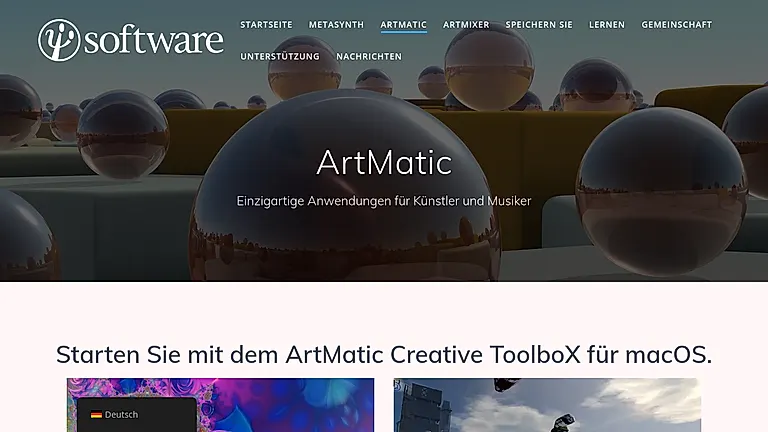Click the ArtMatic hero title

(384, 163)
